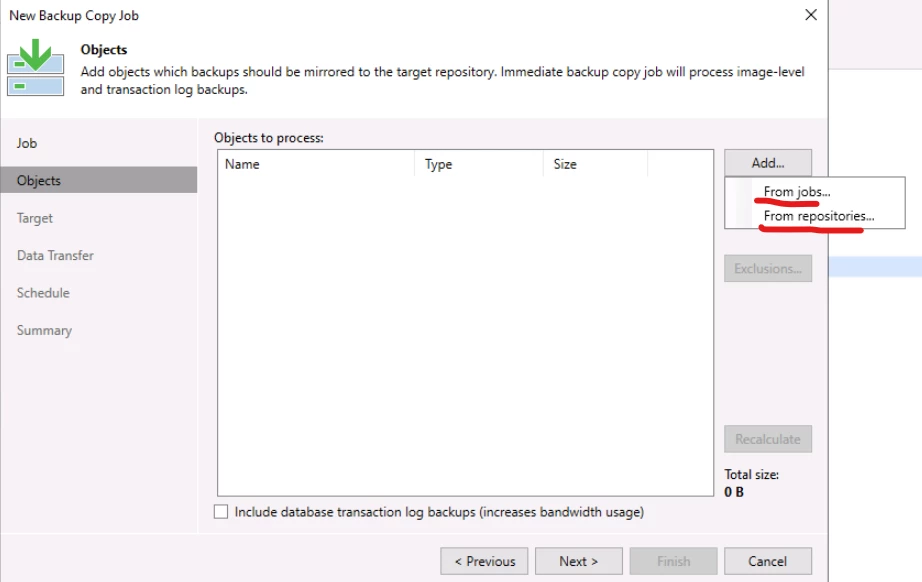The image size is (922, 582).
Task: Enable Include database transaction log backups checkbox
Action: tap(221, 512)
